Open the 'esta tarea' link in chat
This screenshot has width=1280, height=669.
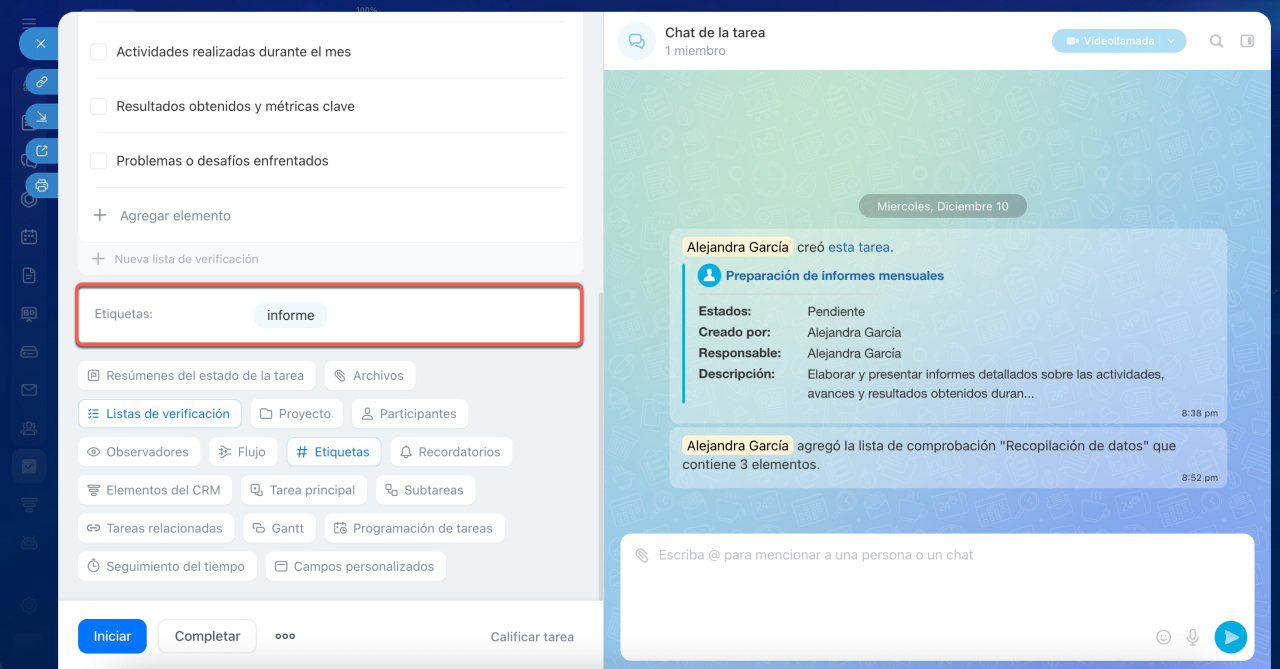[x=858, y=247]
